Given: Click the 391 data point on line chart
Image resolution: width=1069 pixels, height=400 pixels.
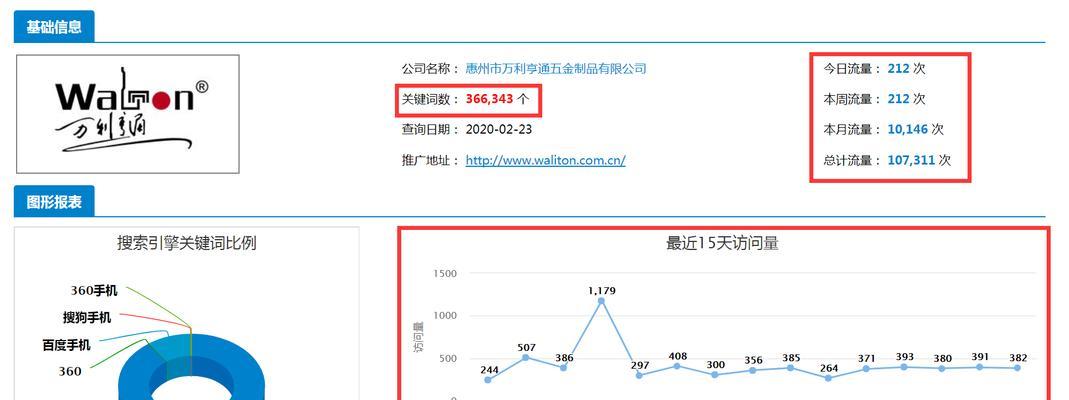Looking at the screenshot, I should pyautogui.click(x=980, y=367).
